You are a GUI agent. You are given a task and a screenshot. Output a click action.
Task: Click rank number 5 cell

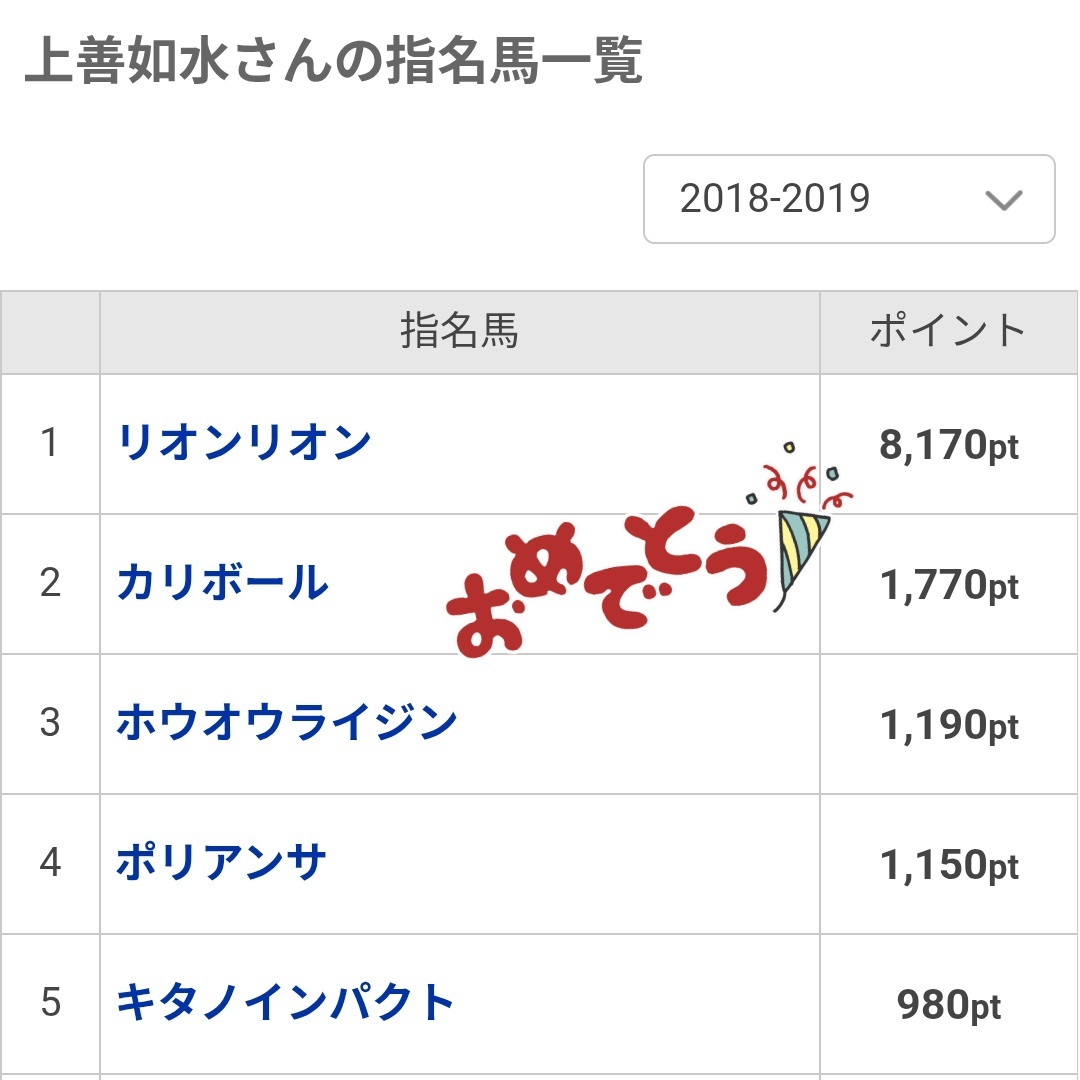click(50, 1003)
